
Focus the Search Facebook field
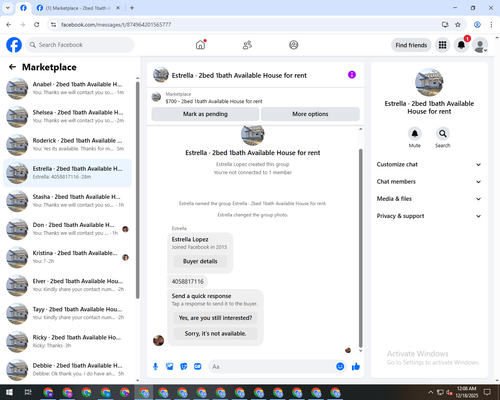coord(80,45)
